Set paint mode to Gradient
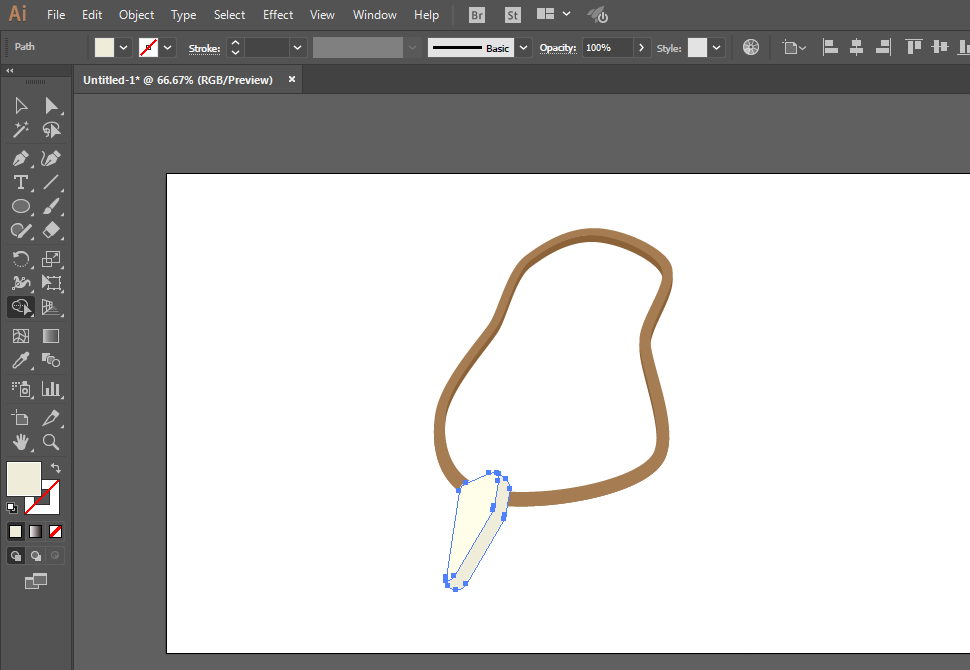970x670 pixels. [35, 531]
